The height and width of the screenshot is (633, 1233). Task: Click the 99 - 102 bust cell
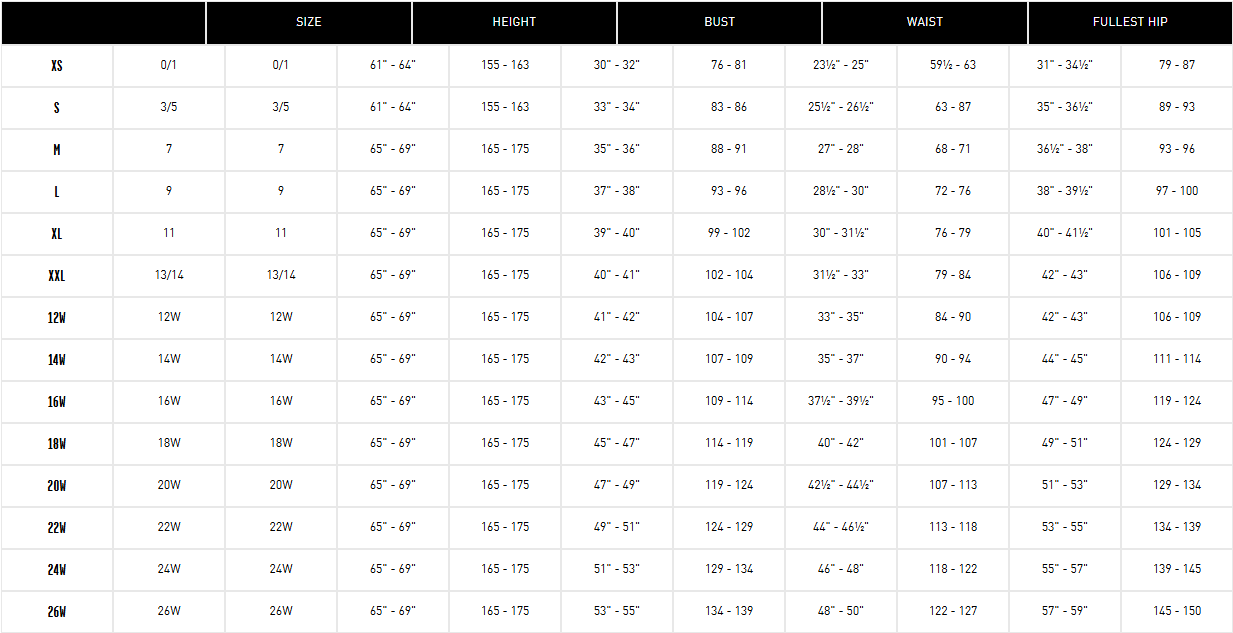[729, 233]
